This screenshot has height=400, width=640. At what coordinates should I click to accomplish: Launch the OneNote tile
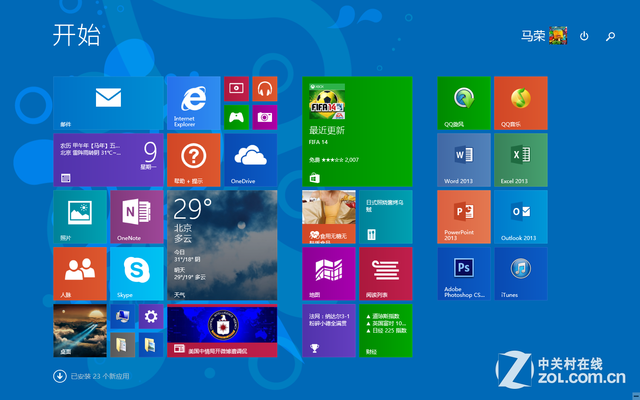[x=137, y=217]
